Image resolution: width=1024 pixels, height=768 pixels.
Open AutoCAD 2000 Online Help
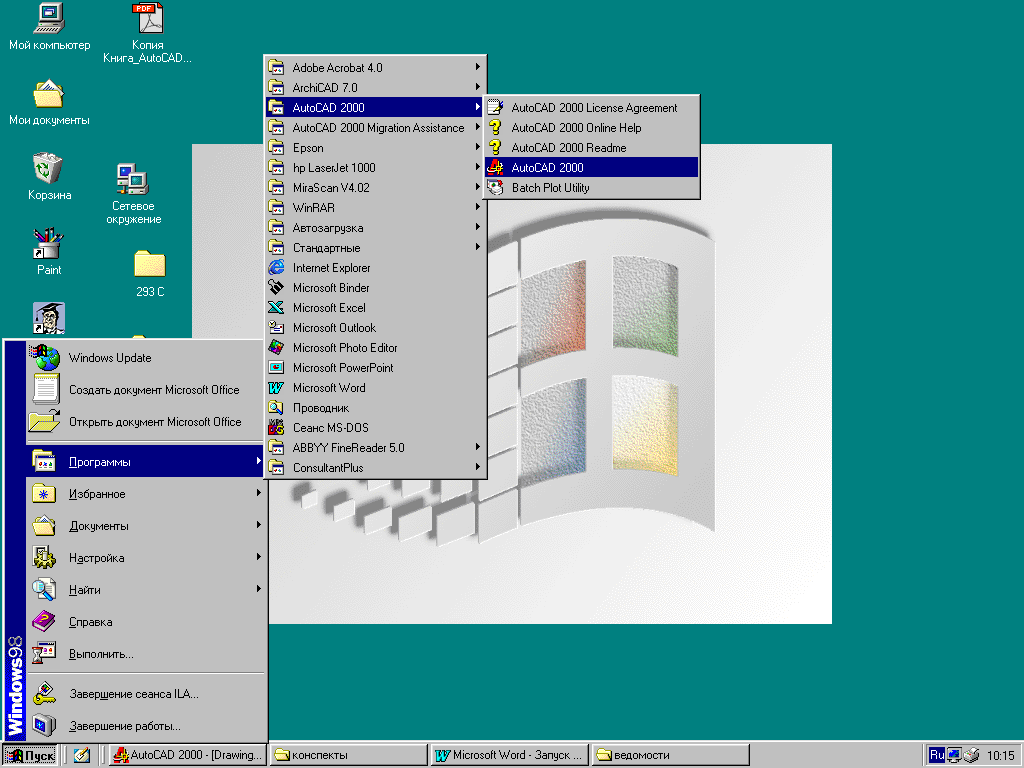[592, 128]
